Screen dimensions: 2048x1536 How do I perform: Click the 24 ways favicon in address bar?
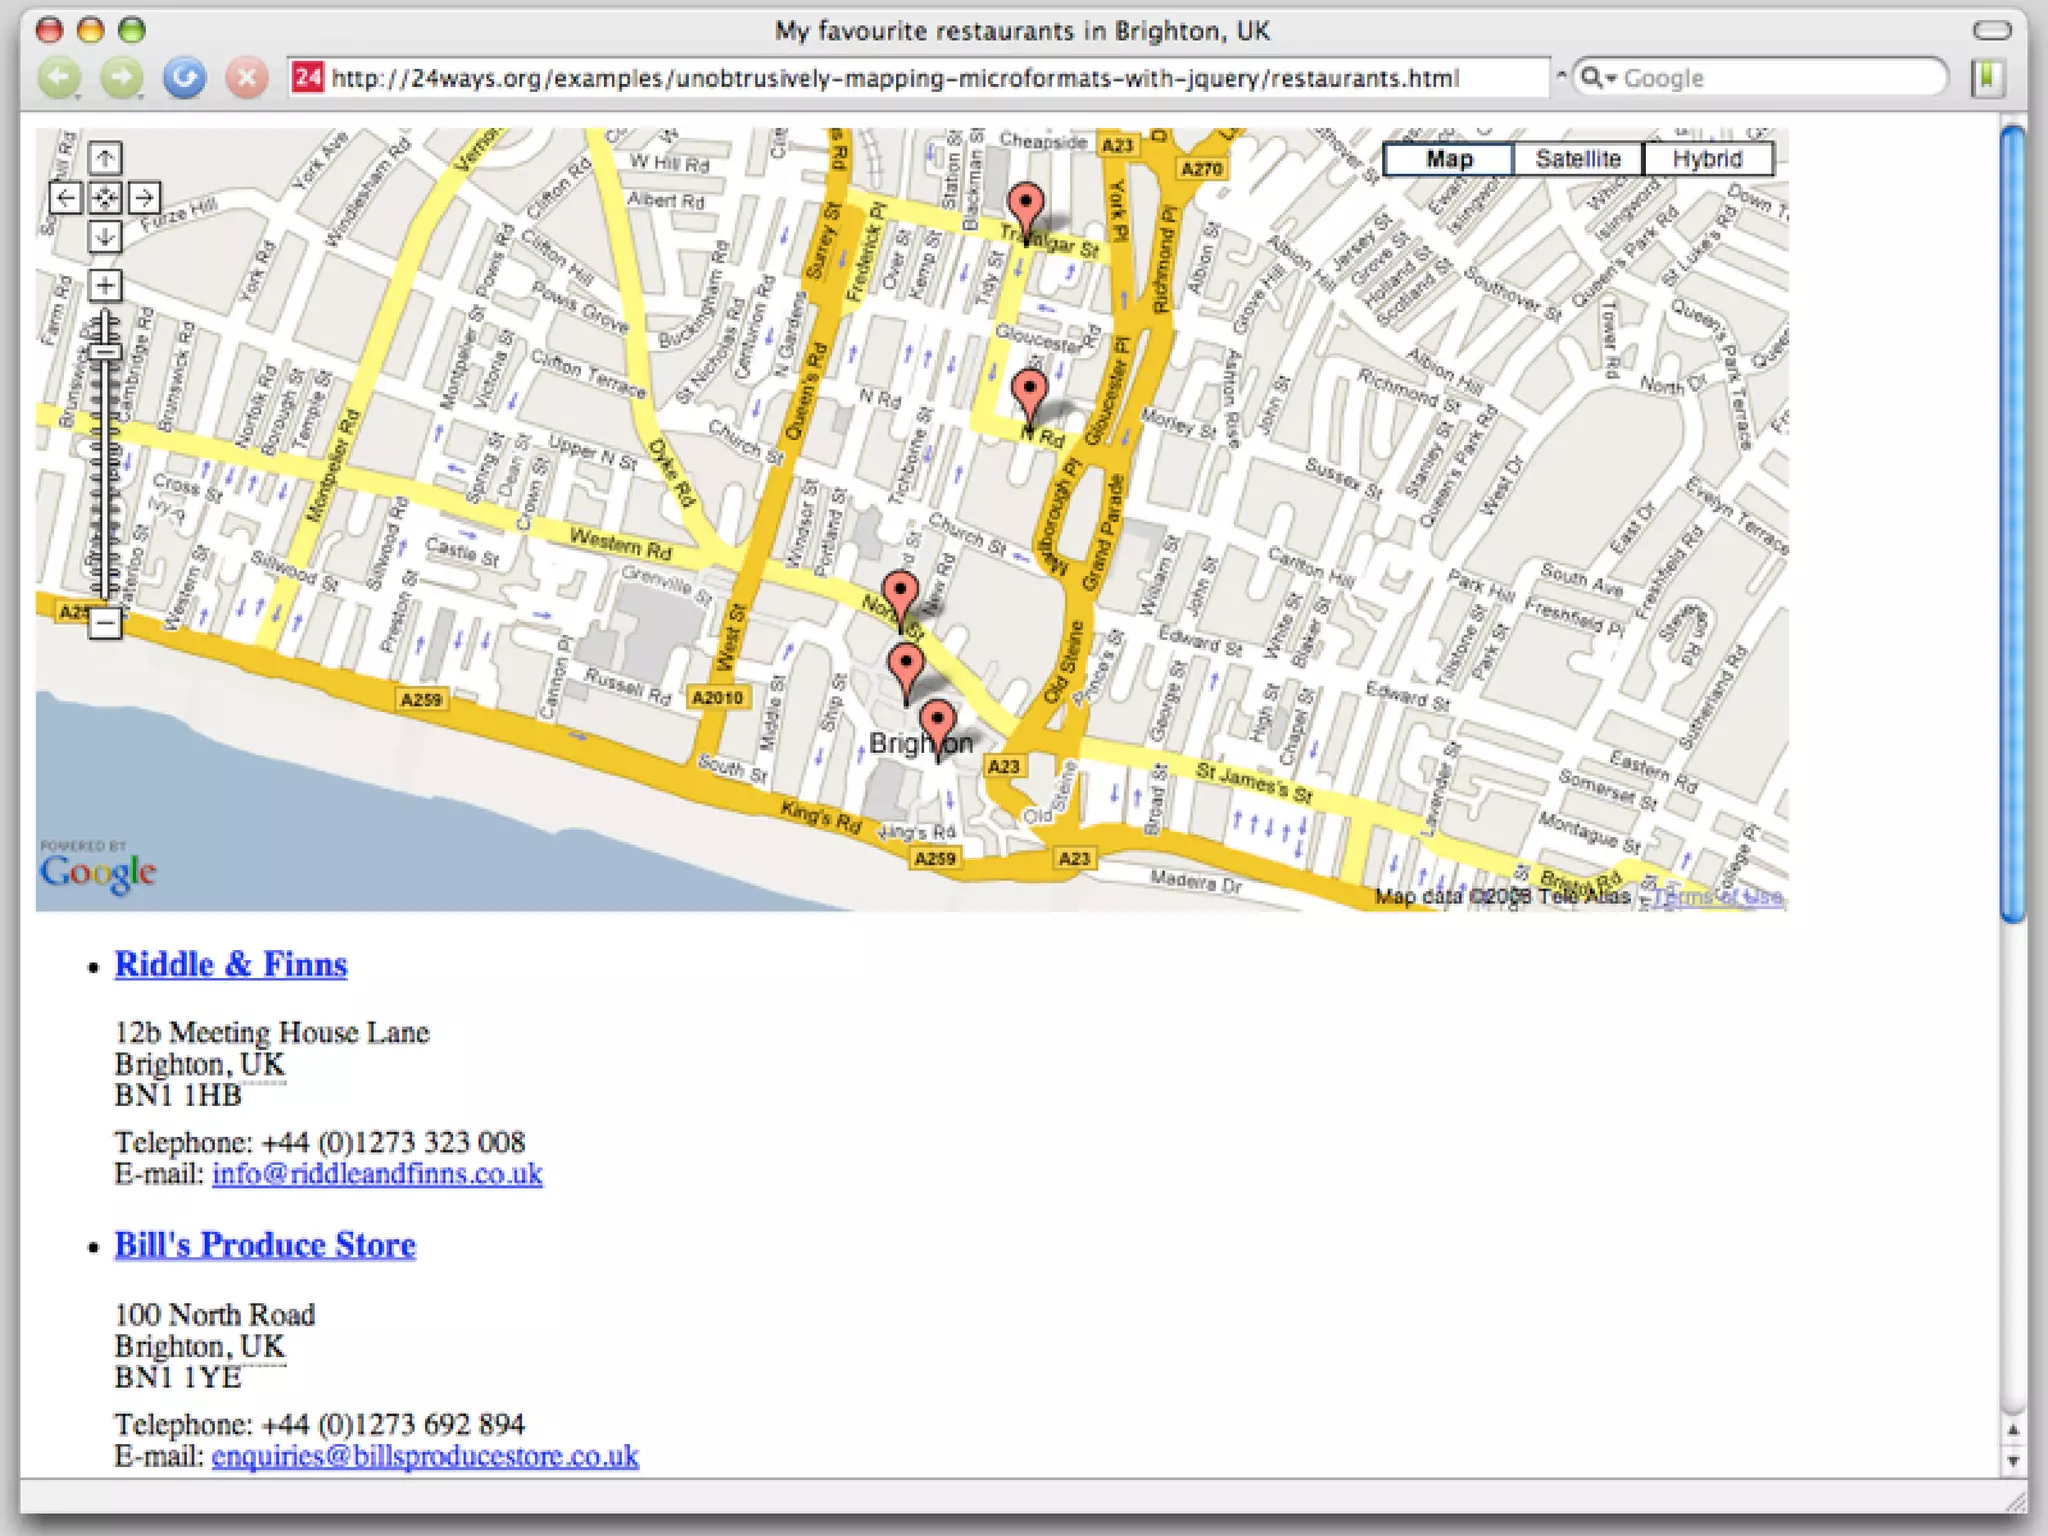point(308,77)
